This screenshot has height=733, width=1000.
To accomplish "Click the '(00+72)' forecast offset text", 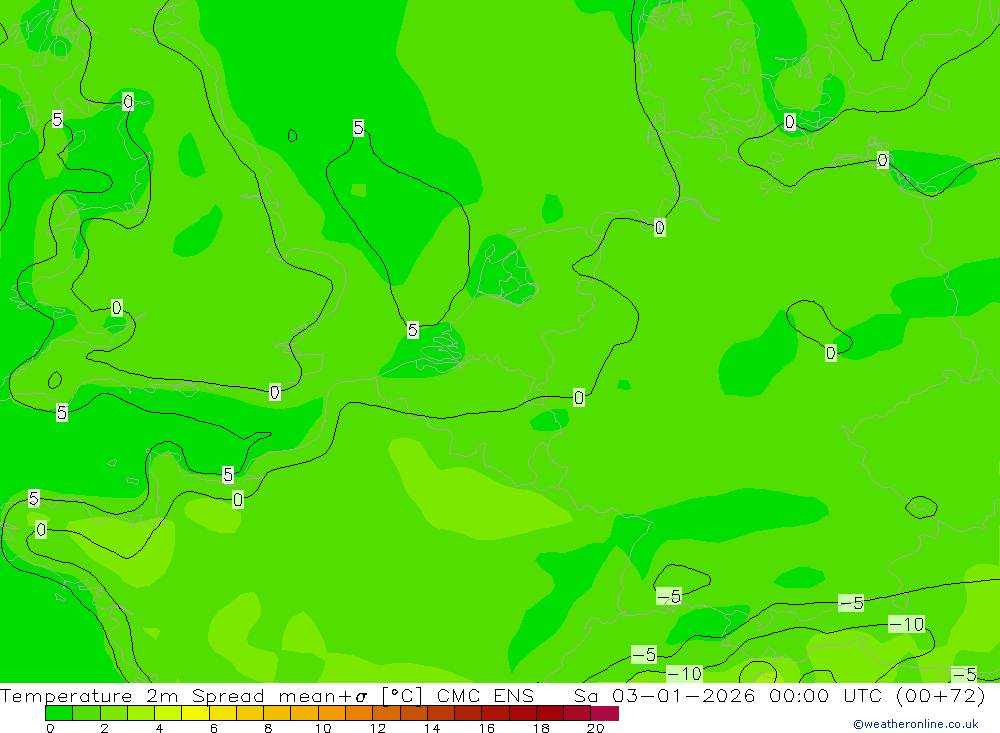I will pos(941,695).
